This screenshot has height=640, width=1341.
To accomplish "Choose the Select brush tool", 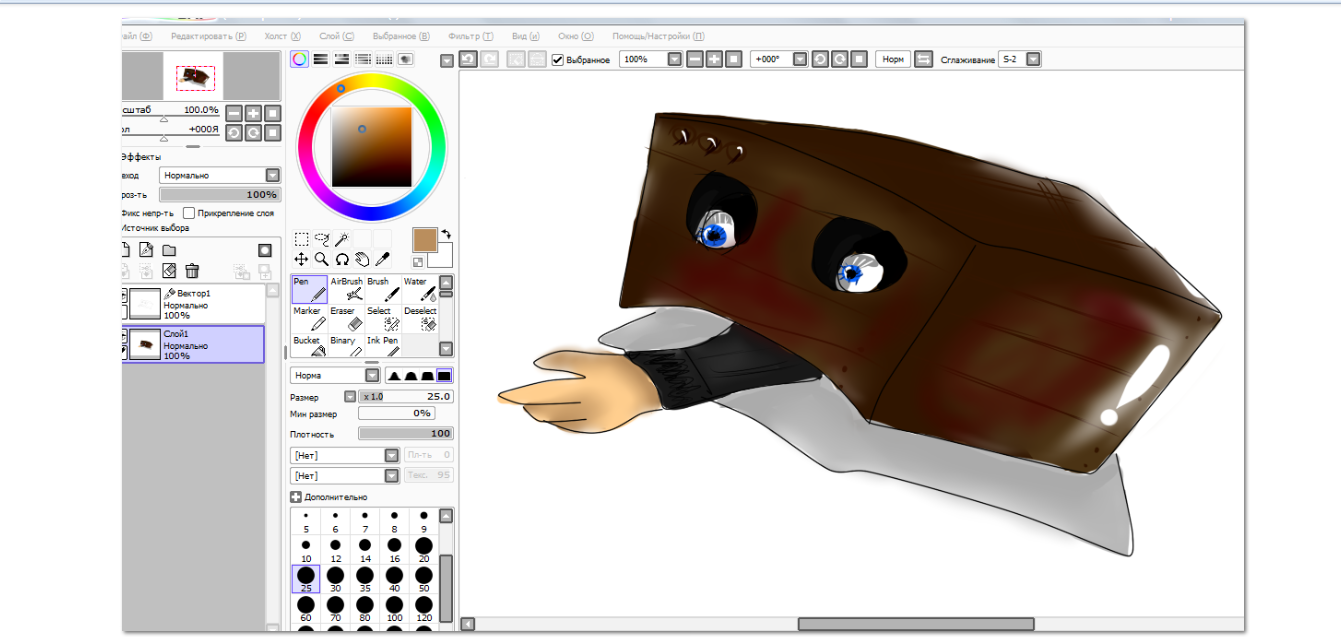I will [382, 318].
